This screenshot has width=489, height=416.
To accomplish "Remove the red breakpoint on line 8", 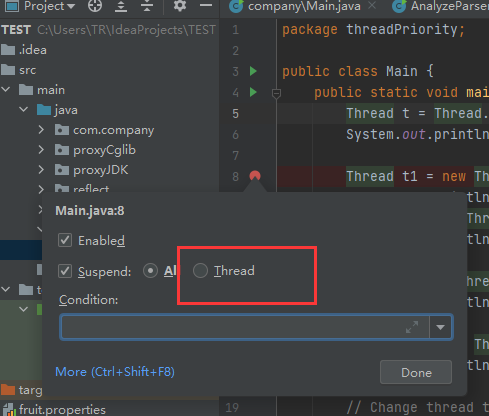I will coord(255,176).
